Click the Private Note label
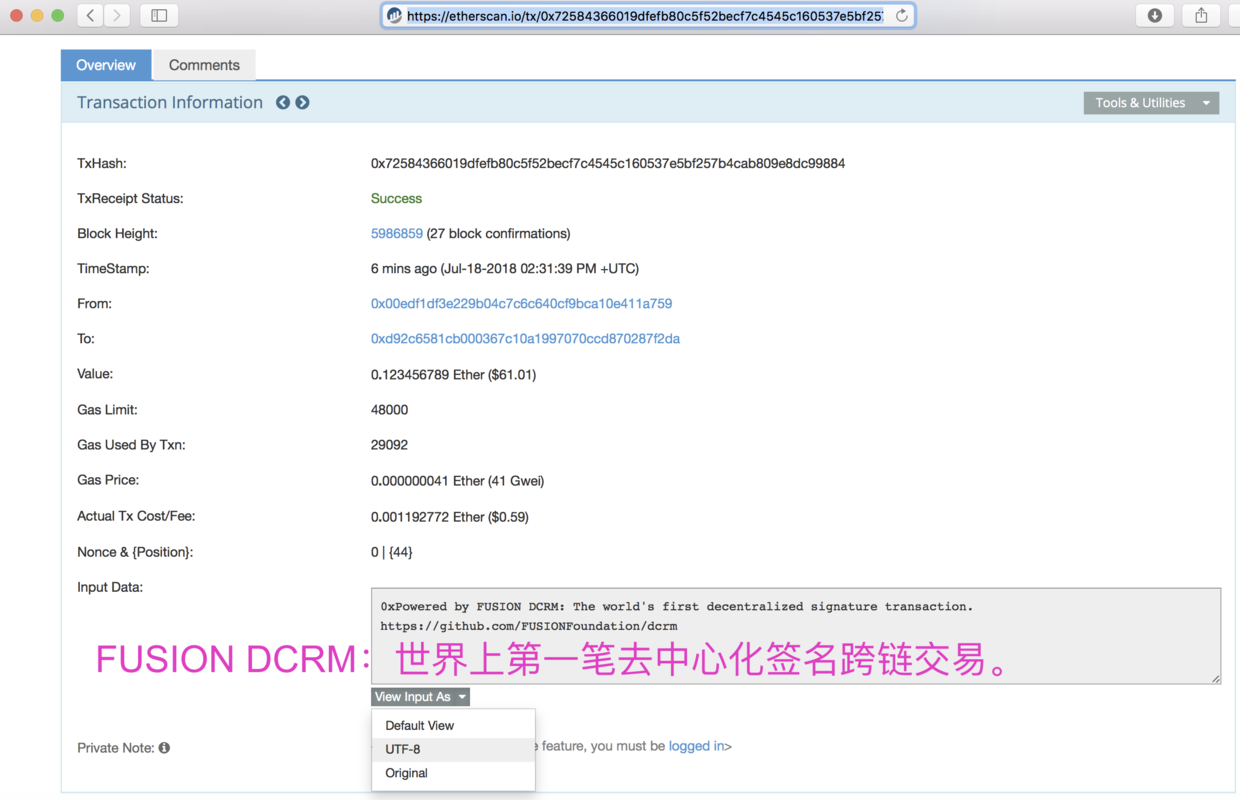This screenshot has width=1240, height=800. coord(116,748)
